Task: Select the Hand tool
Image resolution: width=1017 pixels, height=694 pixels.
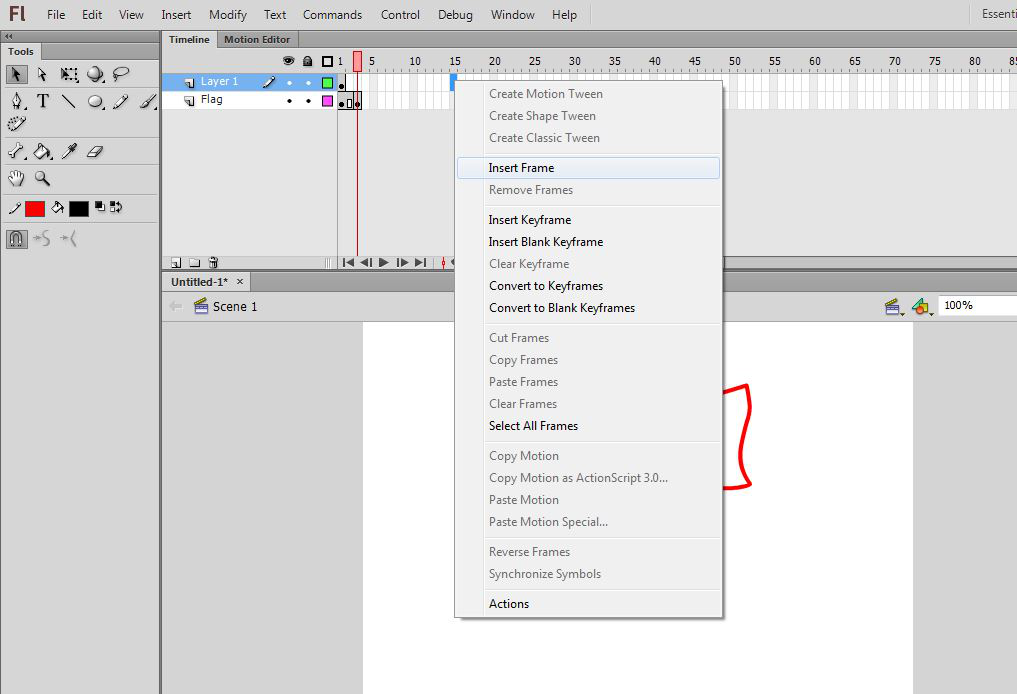Action: (x=16, y=178)
